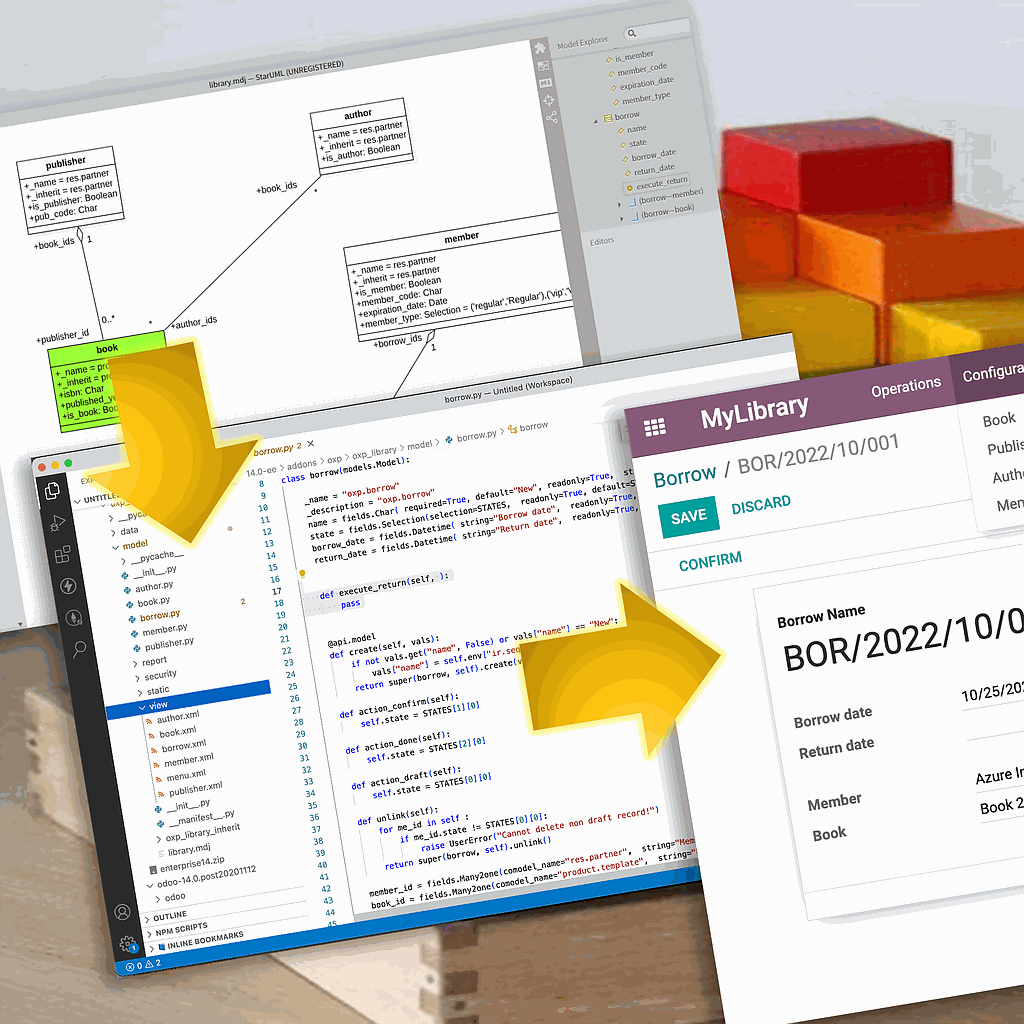The height and width of the screenshot is (1024, 1024).
Task: Click the lightning bolt icon in activity bar
Action: click(x=68, y=586)
